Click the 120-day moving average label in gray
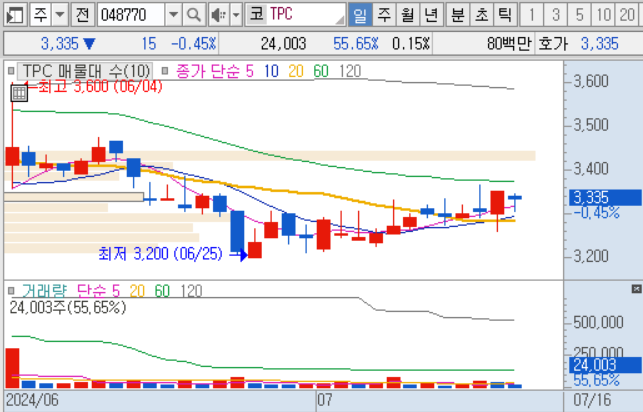The image size is (643, 412). coord(350,71)
